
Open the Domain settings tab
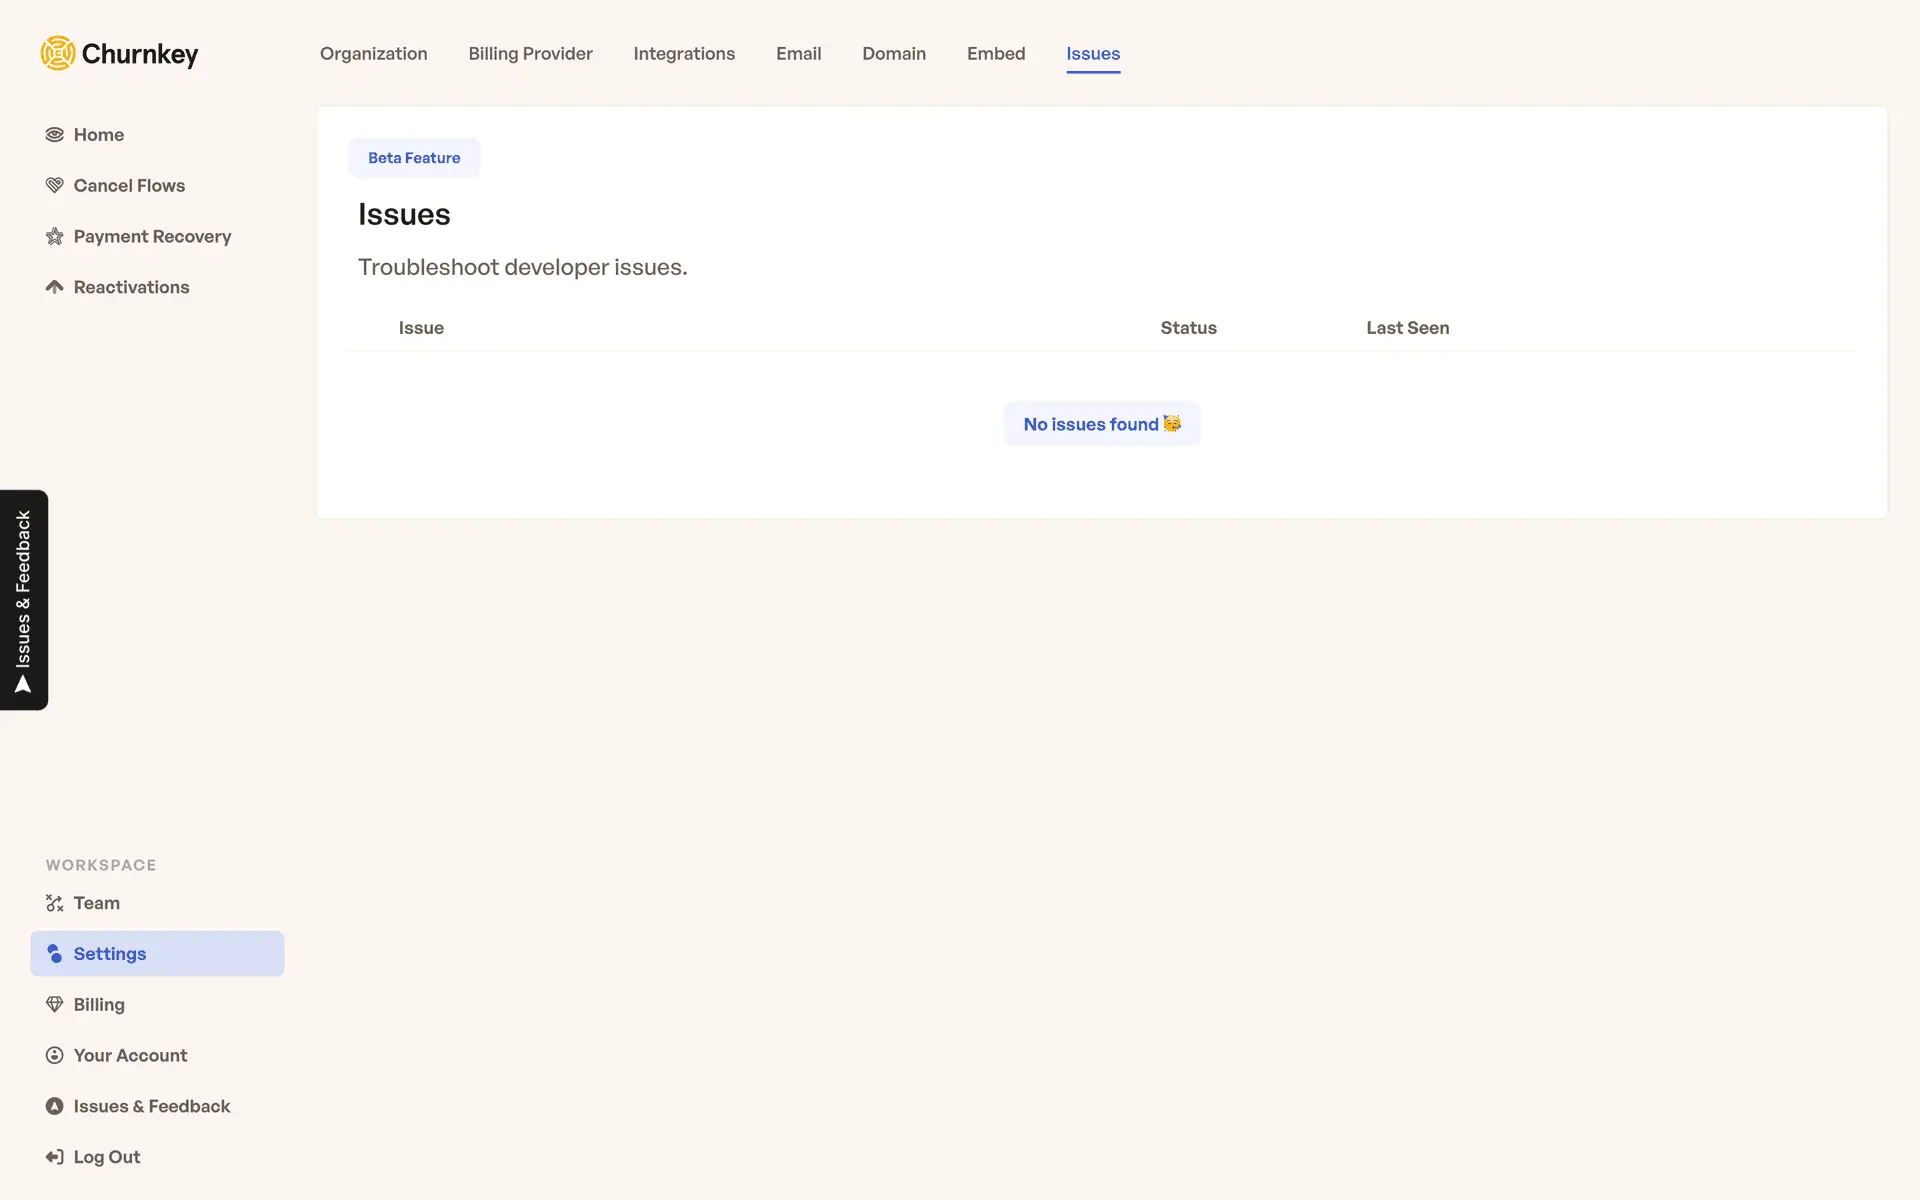[x=894, y=54]
